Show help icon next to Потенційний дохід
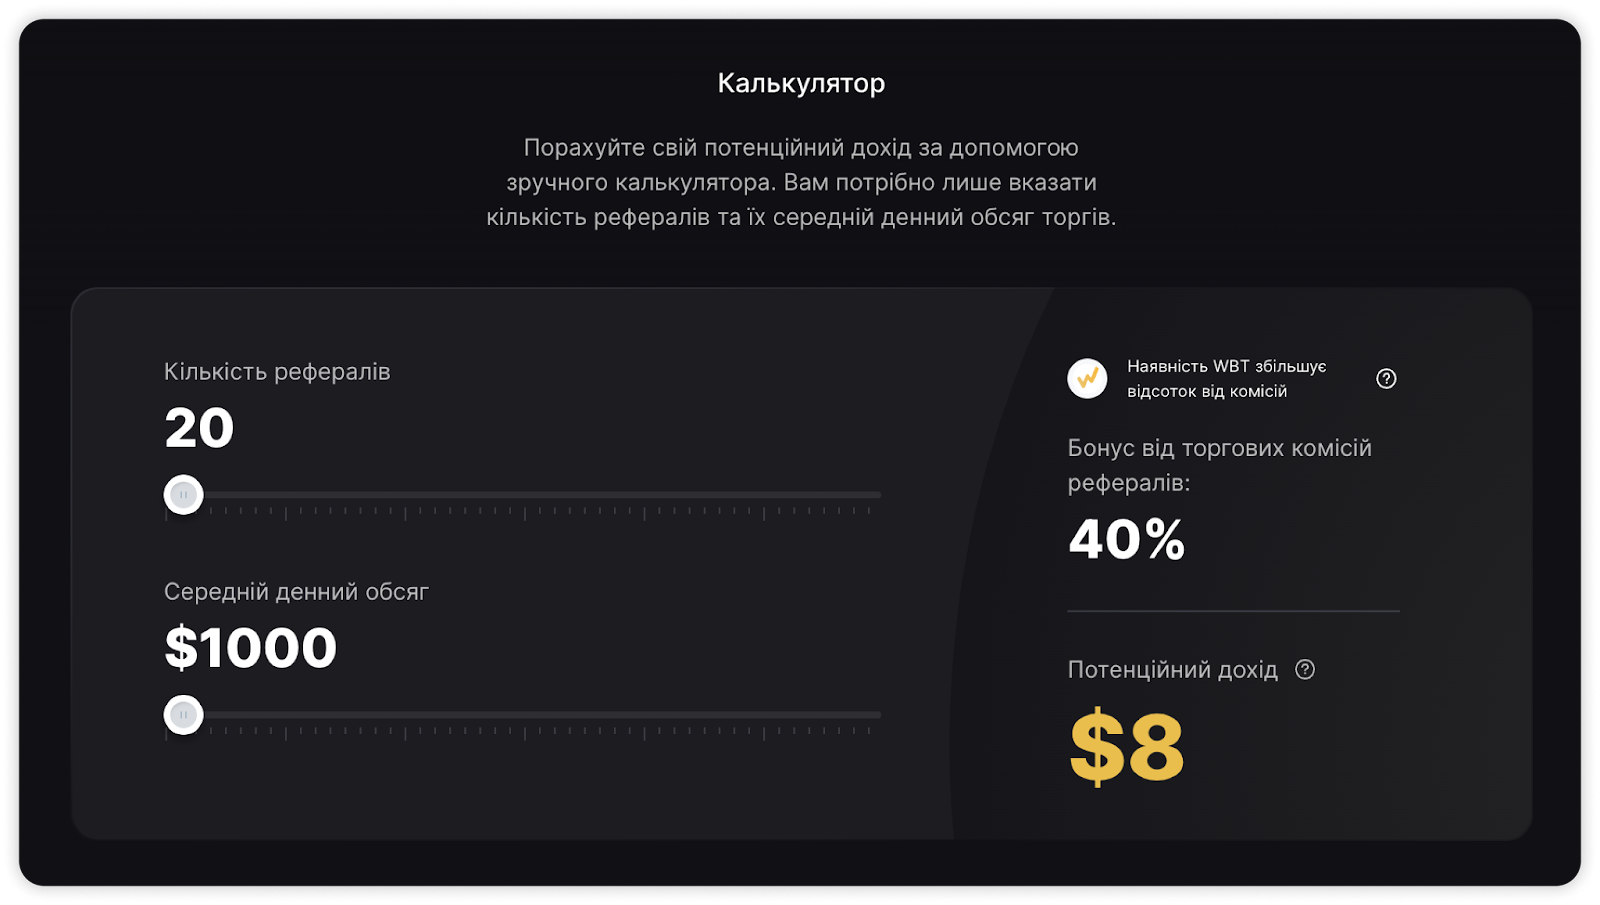The image size is (1600, 905). point(1305,670)
